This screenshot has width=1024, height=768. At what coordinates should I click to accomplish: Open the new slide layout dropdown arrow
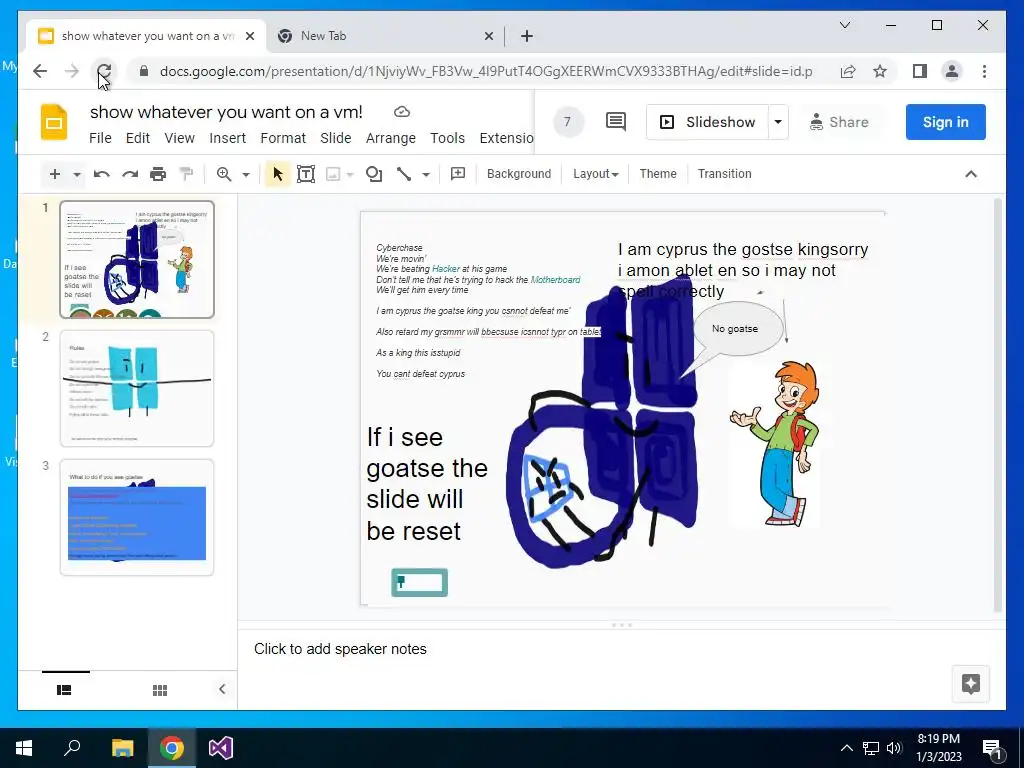[x=77, y=174]
